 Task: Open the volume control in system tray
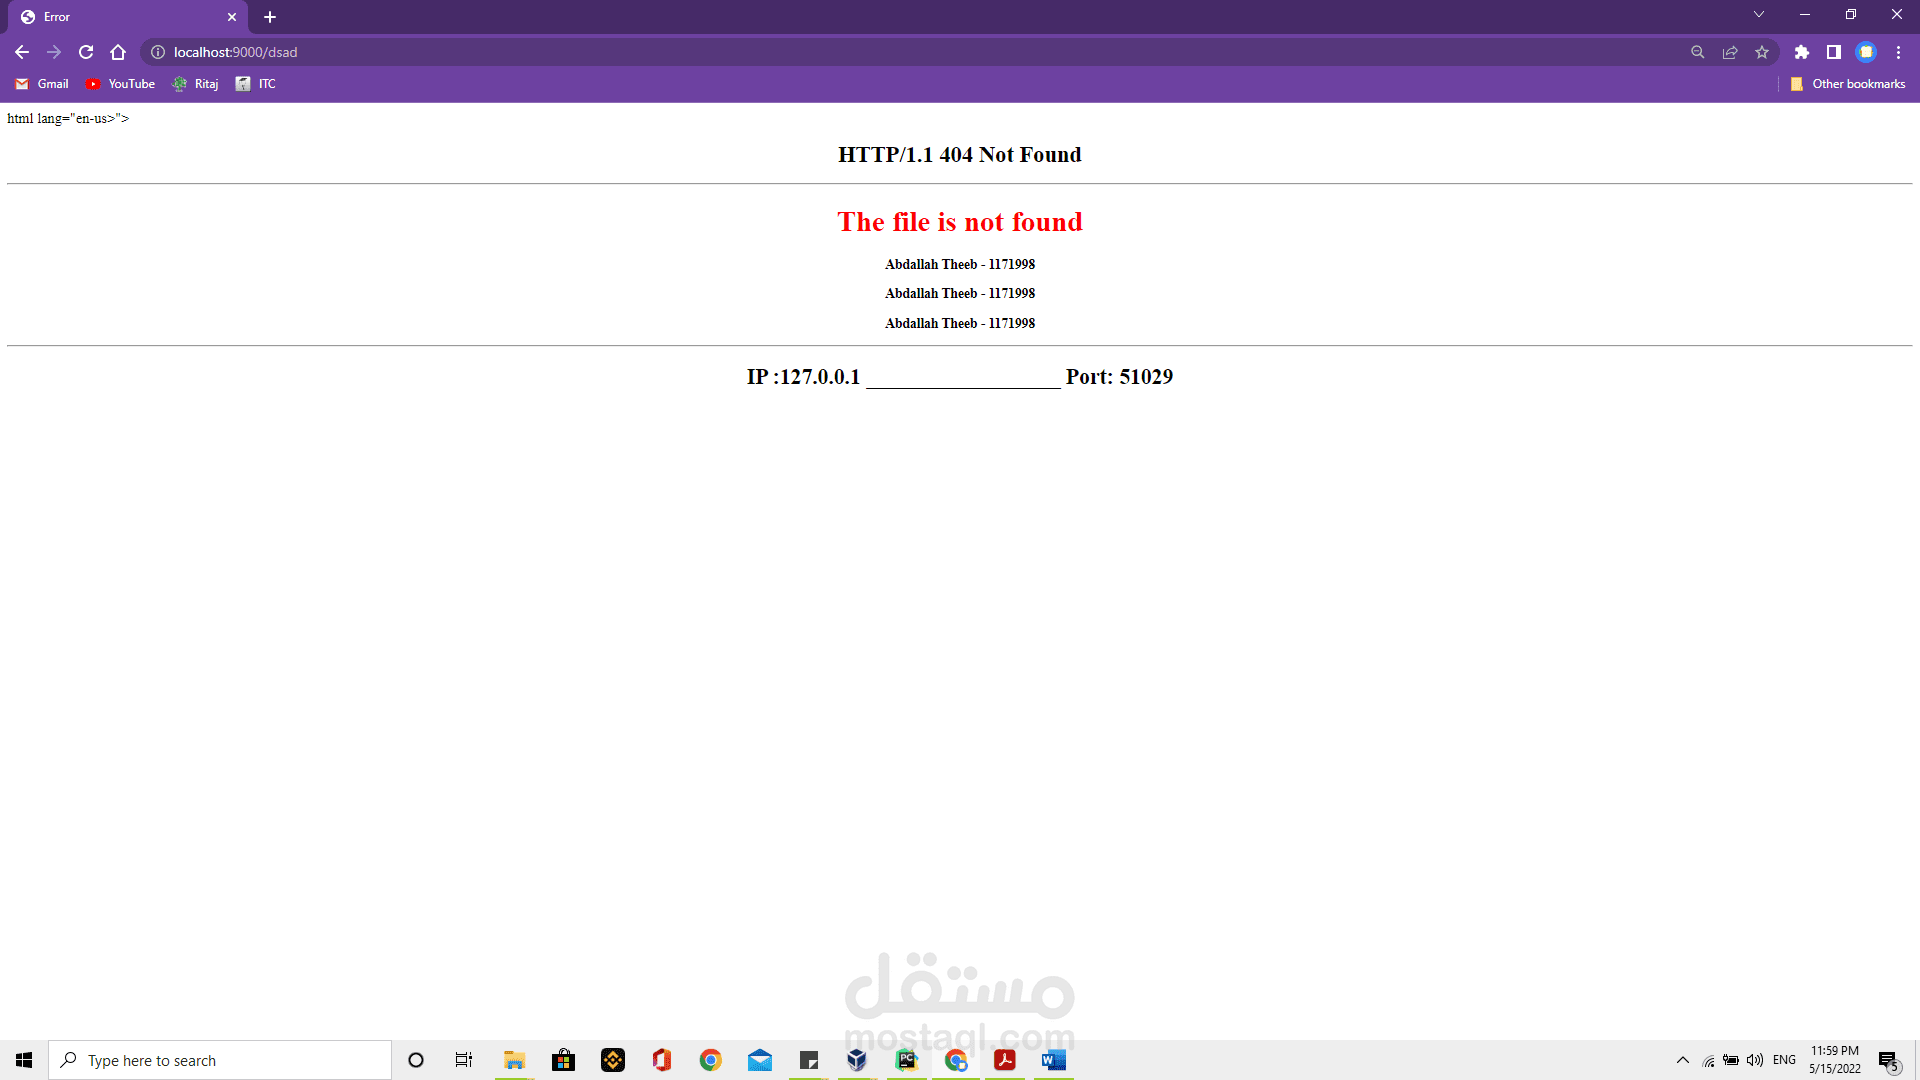pyautogui.click(x=1755, y=1060)
